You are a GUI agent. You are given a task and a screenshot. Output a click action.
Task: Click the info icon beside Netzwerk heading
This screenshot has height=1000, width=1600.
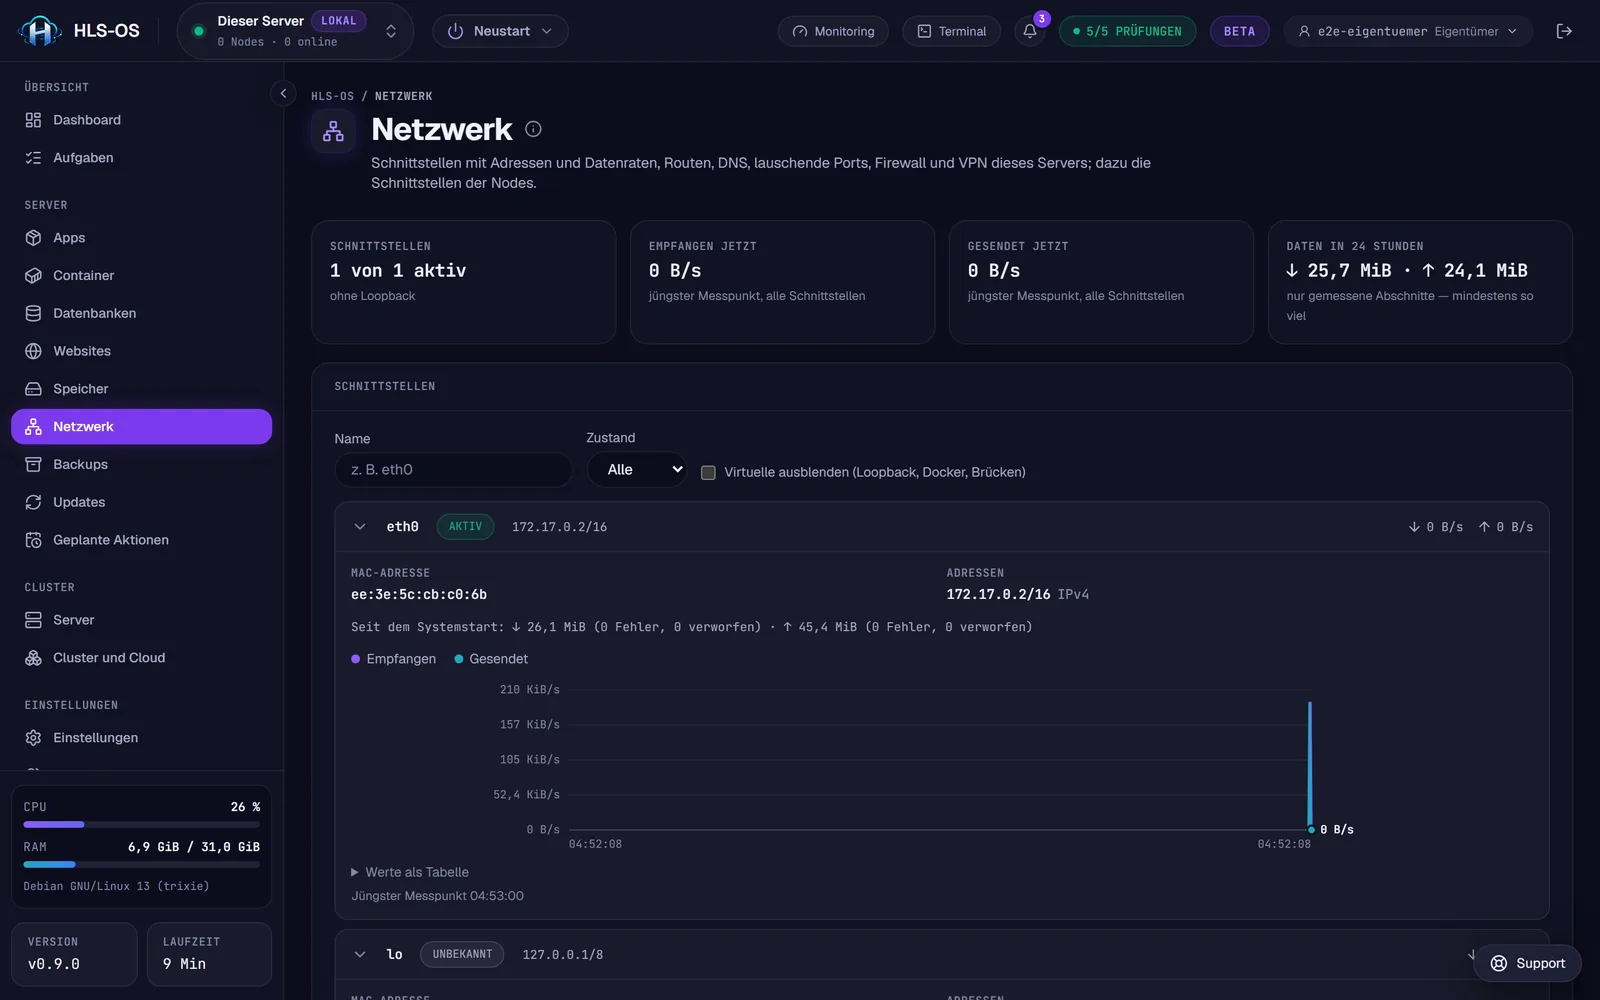(x=533, y=129)
